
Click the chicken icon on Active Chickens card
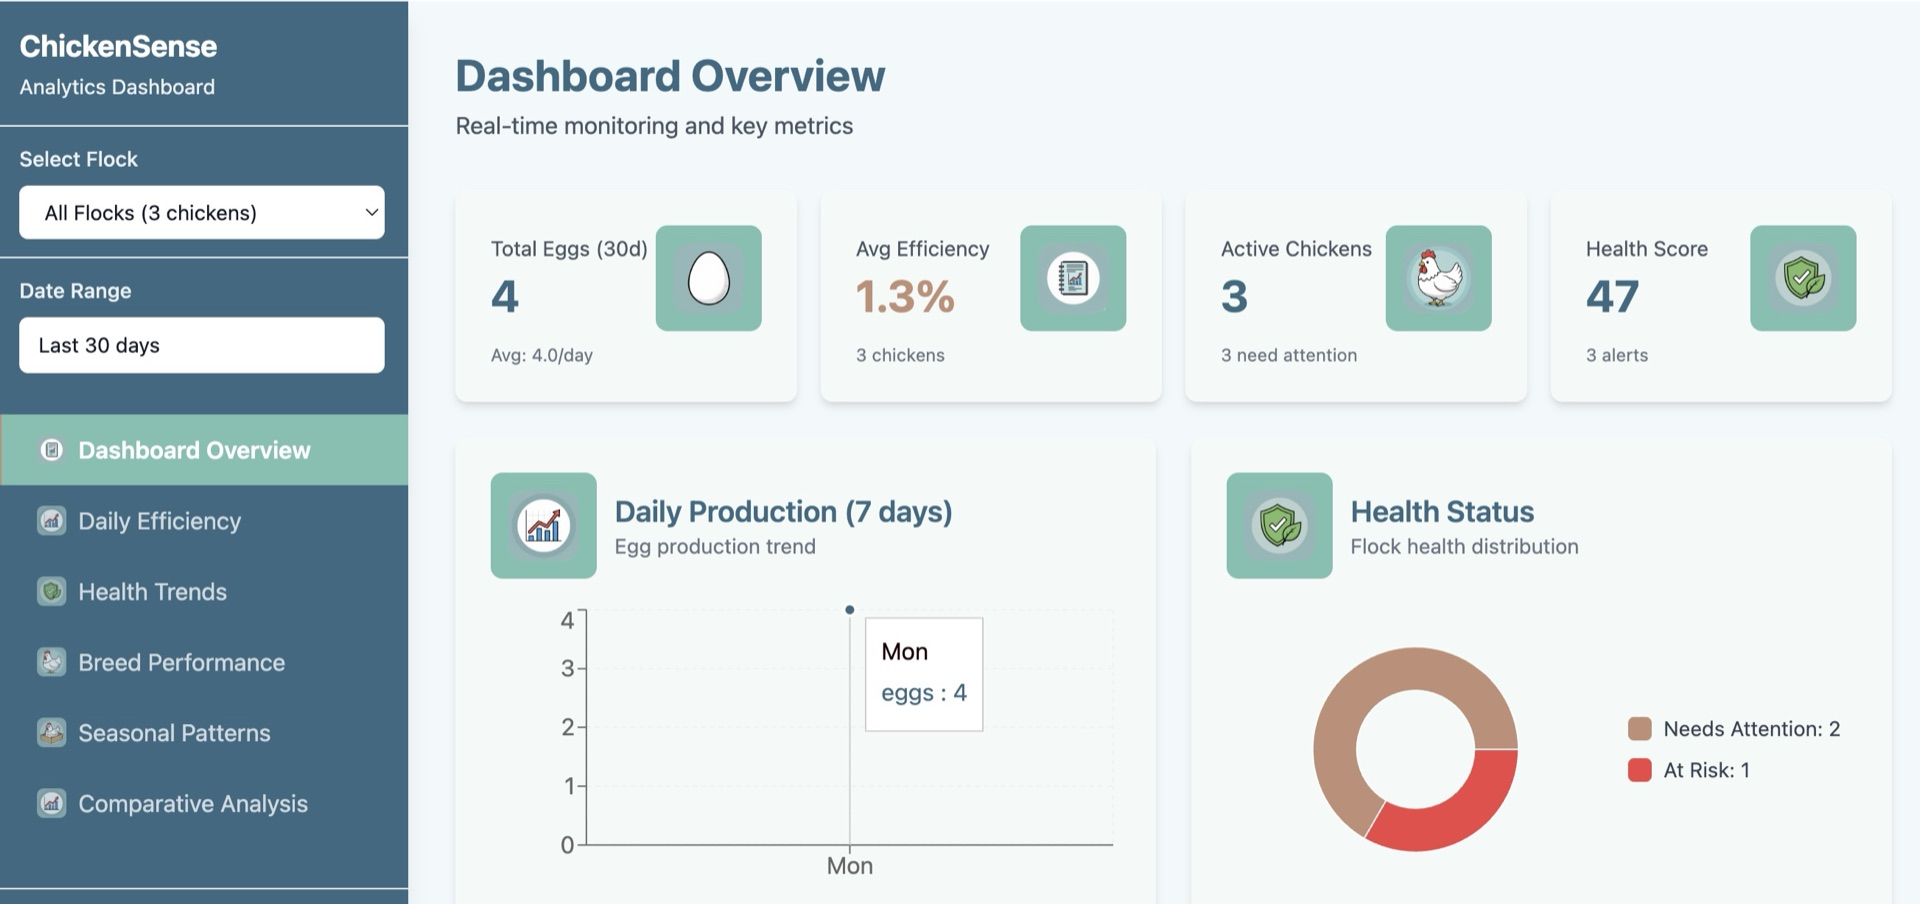[1438, 279]
